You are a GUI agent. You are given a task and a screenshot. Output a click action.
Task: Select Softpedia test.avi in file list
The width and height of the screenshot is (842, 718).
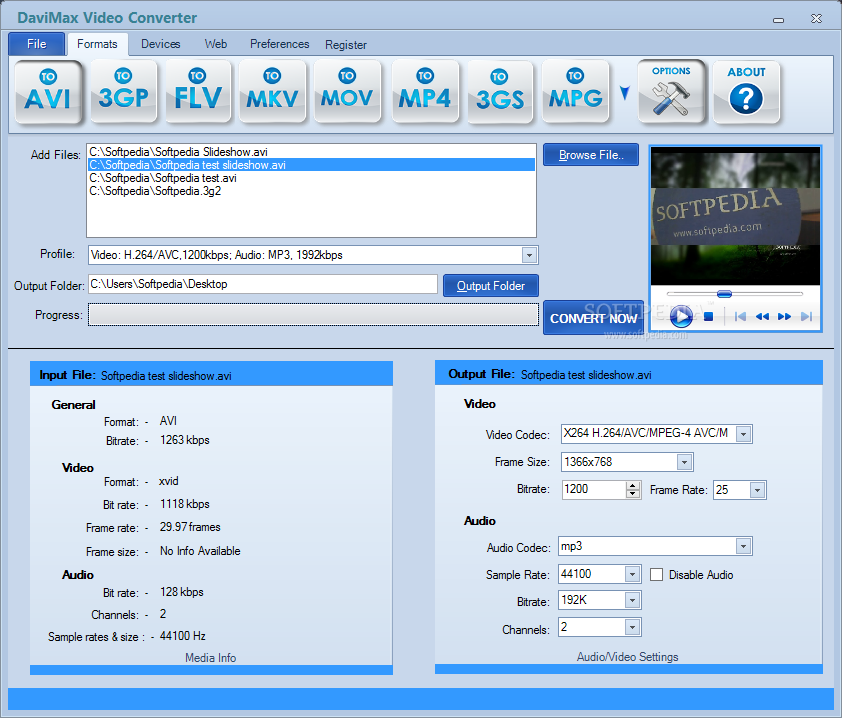point(311,178)
